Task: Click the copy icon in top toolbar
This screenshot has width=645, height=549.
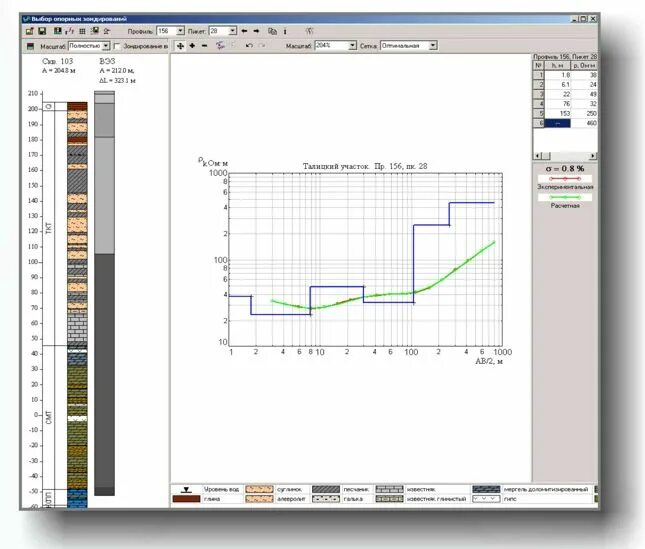Action: pyautogui.click(x=272, y=31)
